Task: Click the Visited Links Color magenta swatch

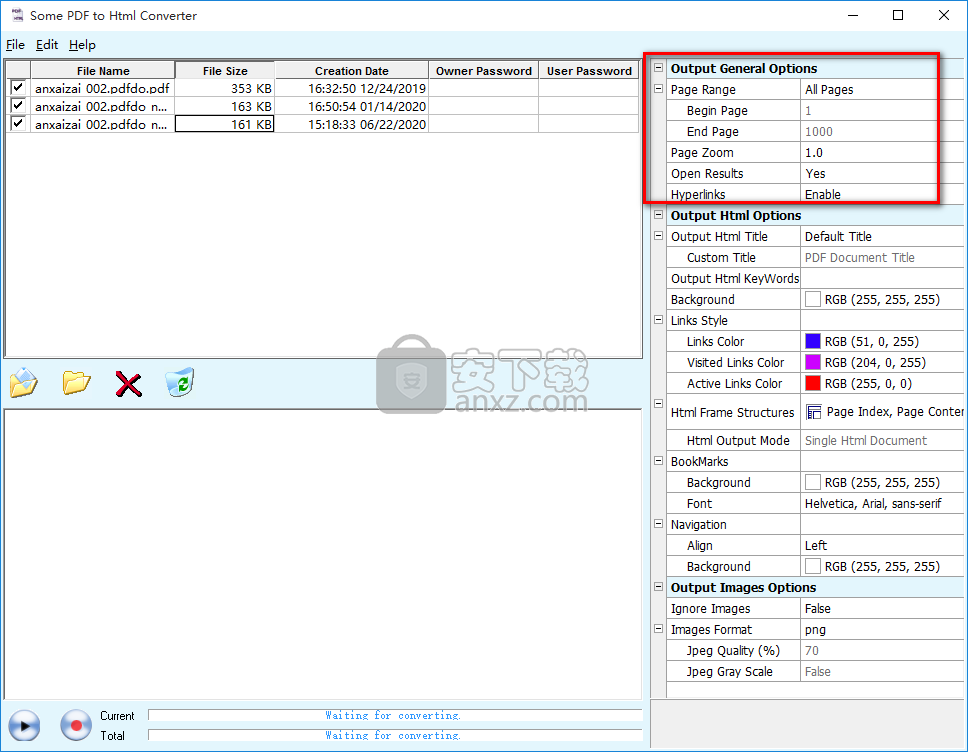Action: [813, 362]
